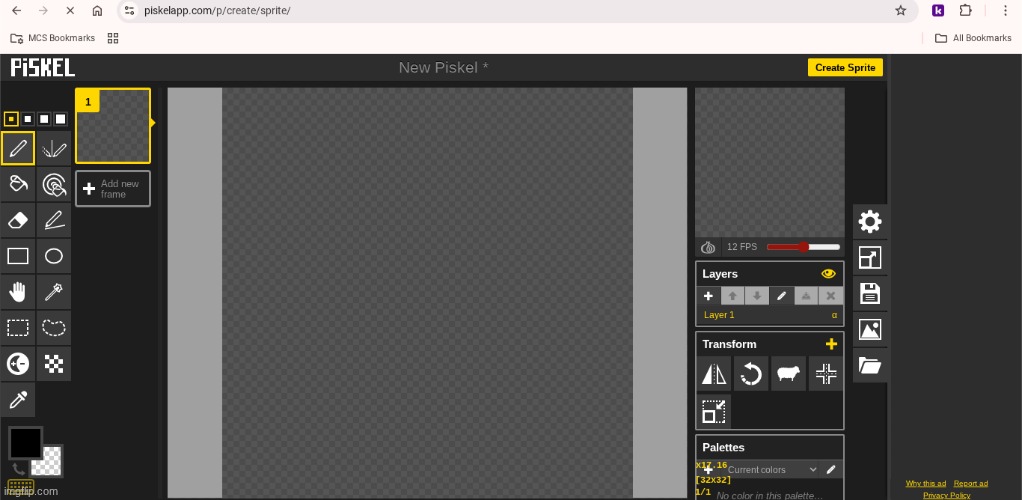
Task: Create a new palette with plus
Action: 708,469
